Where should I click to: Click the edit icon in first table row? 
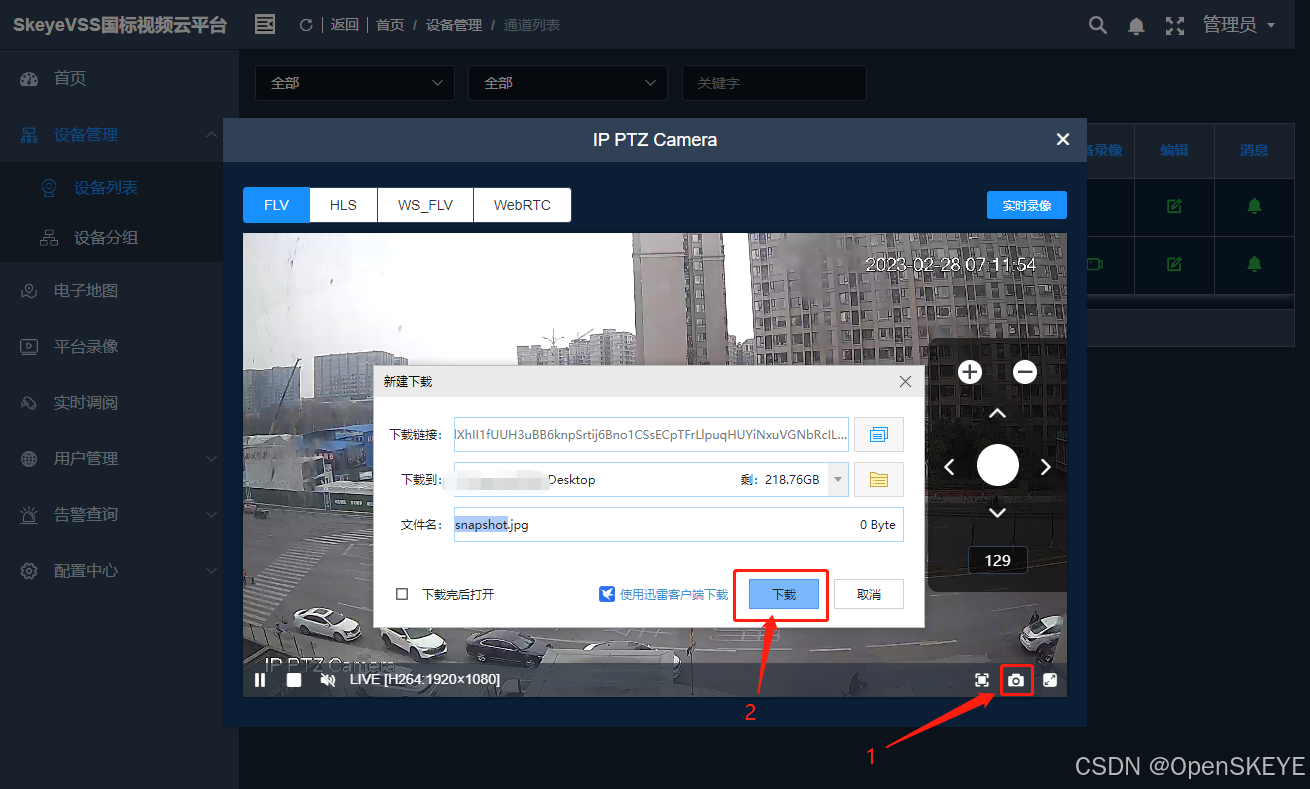[x=1174, y=206]
